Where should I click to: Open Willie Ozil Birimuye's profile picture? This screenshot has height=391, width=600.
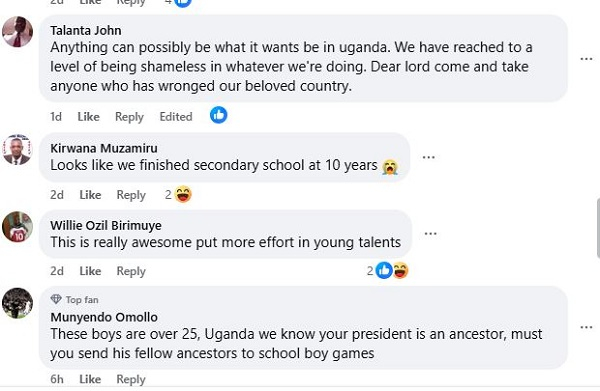[17, 227]
